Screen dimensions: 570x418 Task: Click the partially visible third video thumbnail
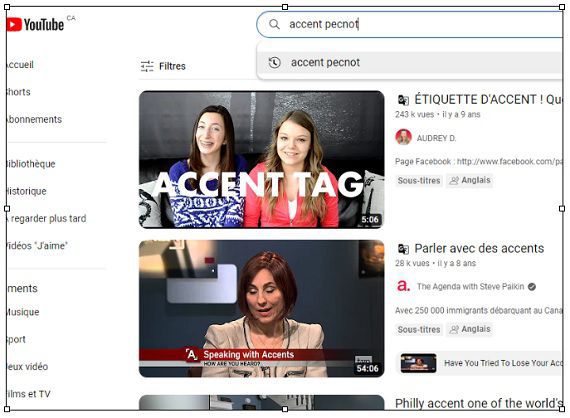coord(261,402)
